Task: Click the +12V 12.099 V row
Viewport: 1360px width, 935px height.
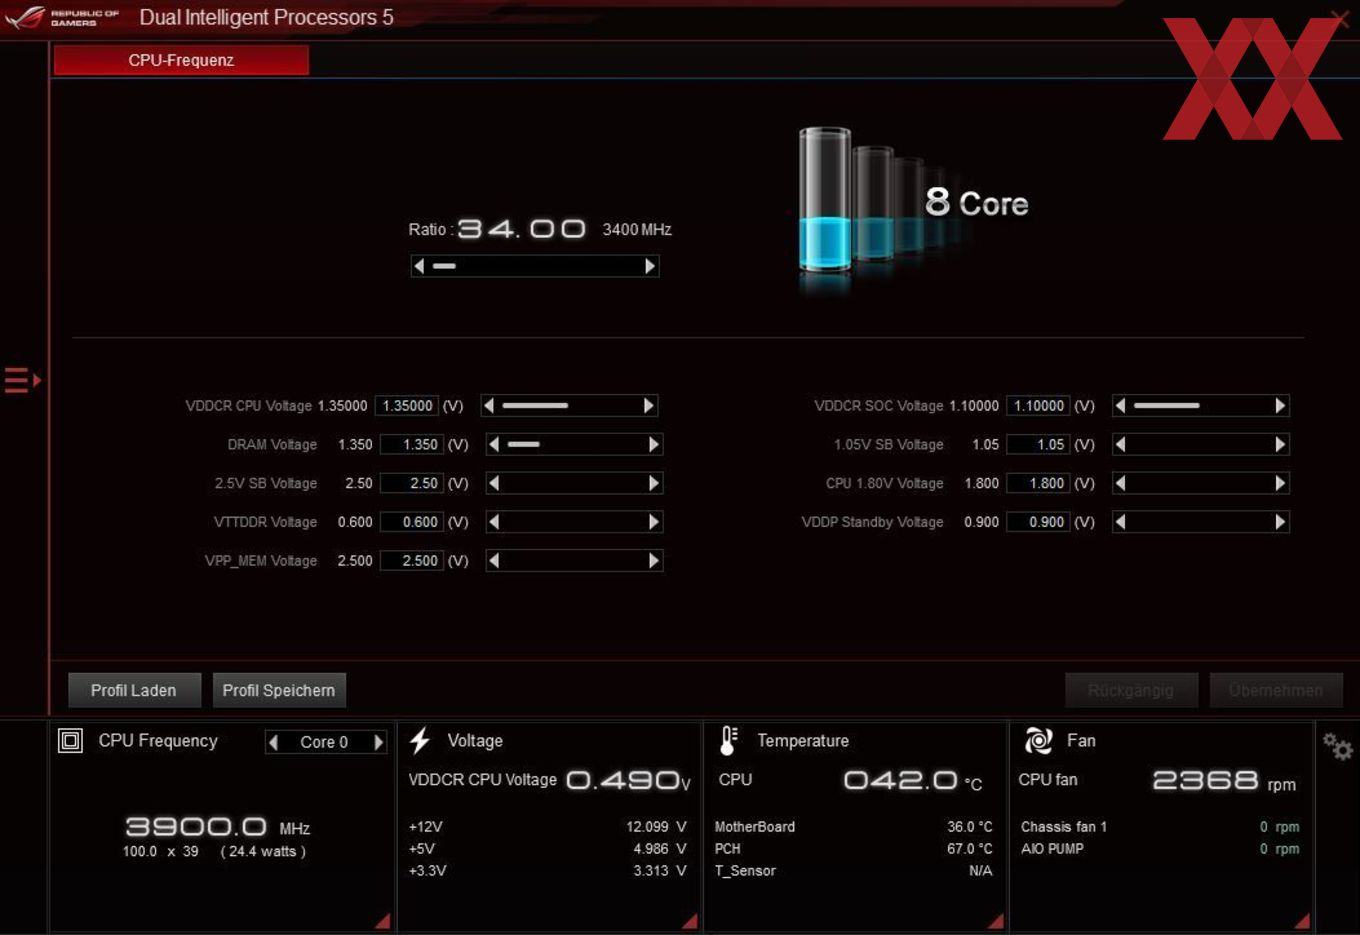Action: 547,827
